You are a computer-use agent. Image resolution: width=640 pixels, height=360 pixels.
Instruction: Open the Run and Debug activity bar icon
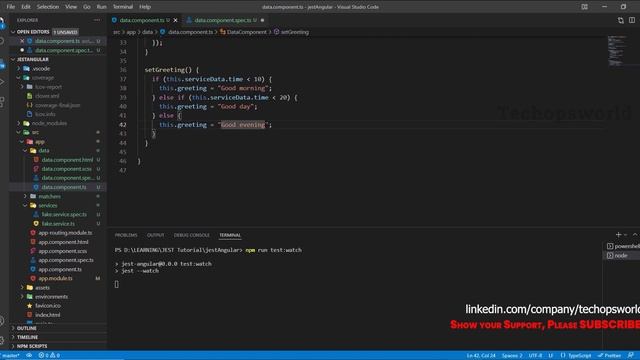[x=2, y=82]
